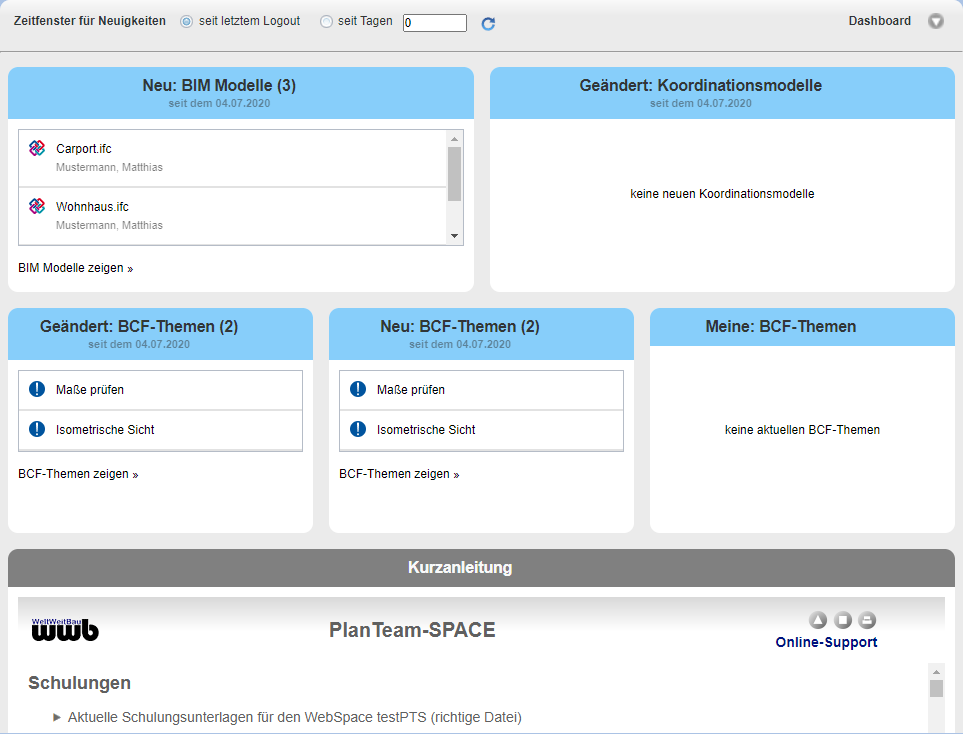This screenshot has height=734, width=963.
Task: Click the WeltWeitBau wwb logo
Action: 65,629
